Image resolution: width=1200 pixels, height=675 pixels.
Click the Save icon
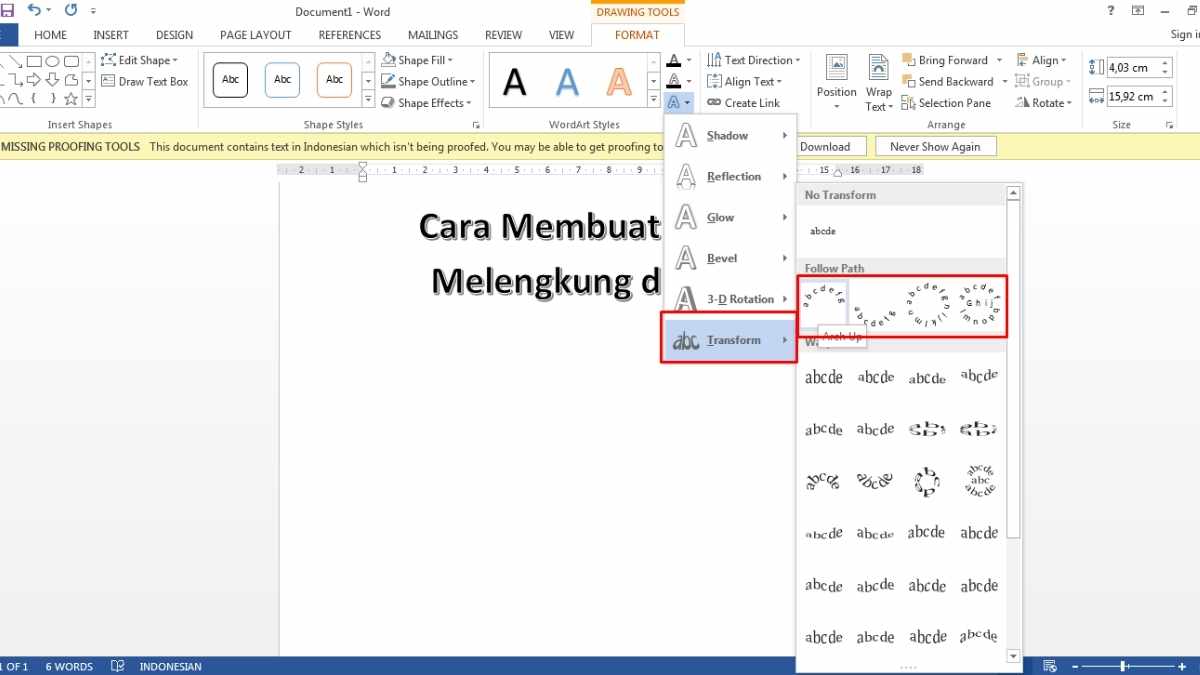[x=8, y=10]
